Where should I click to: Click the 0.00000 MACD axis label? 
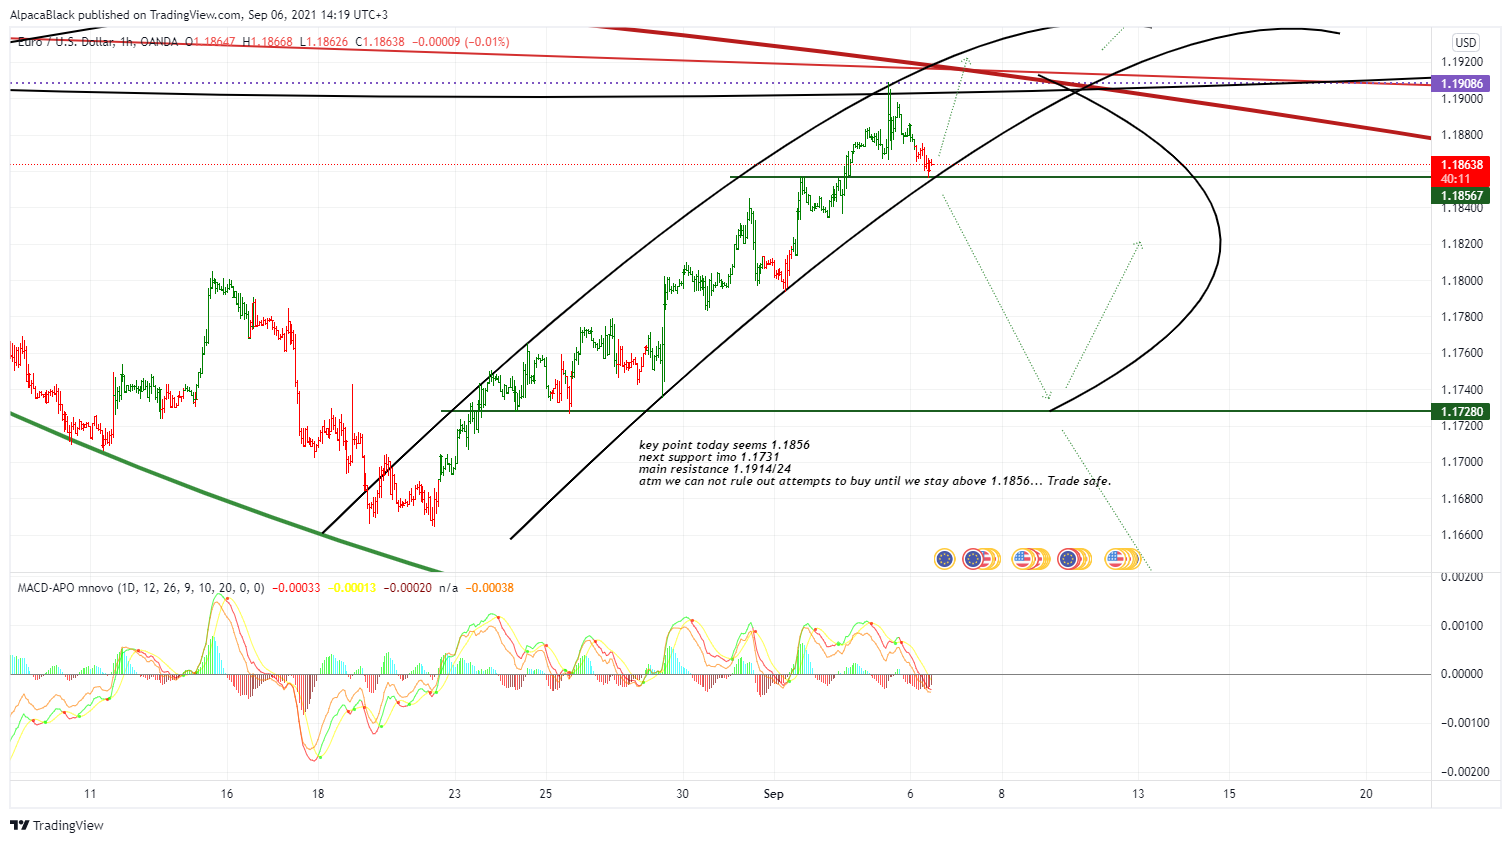pyautogui.click(x=1461, y=674)
